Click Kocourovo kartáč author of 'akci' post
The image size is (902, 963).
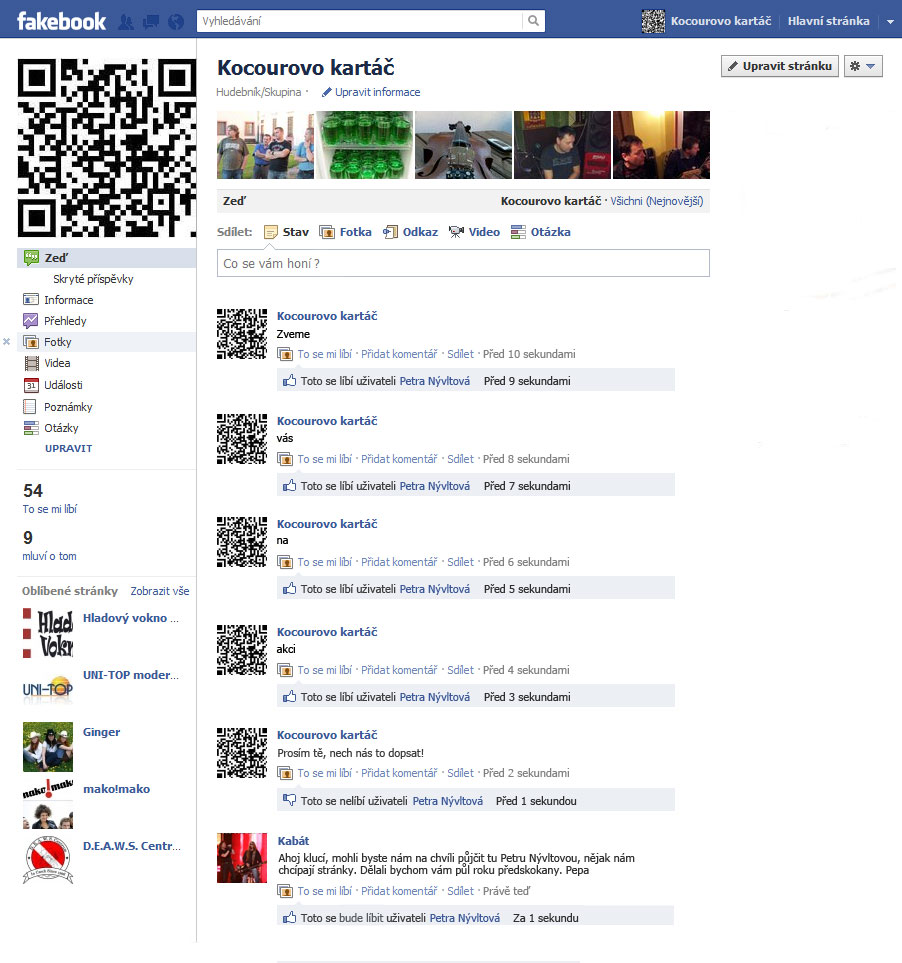327,632
